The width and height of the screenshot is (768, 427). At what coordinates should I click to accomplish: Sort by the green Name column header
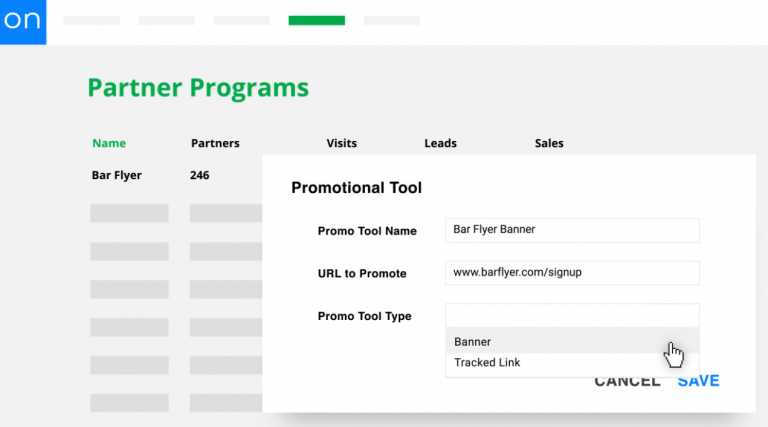109,143
